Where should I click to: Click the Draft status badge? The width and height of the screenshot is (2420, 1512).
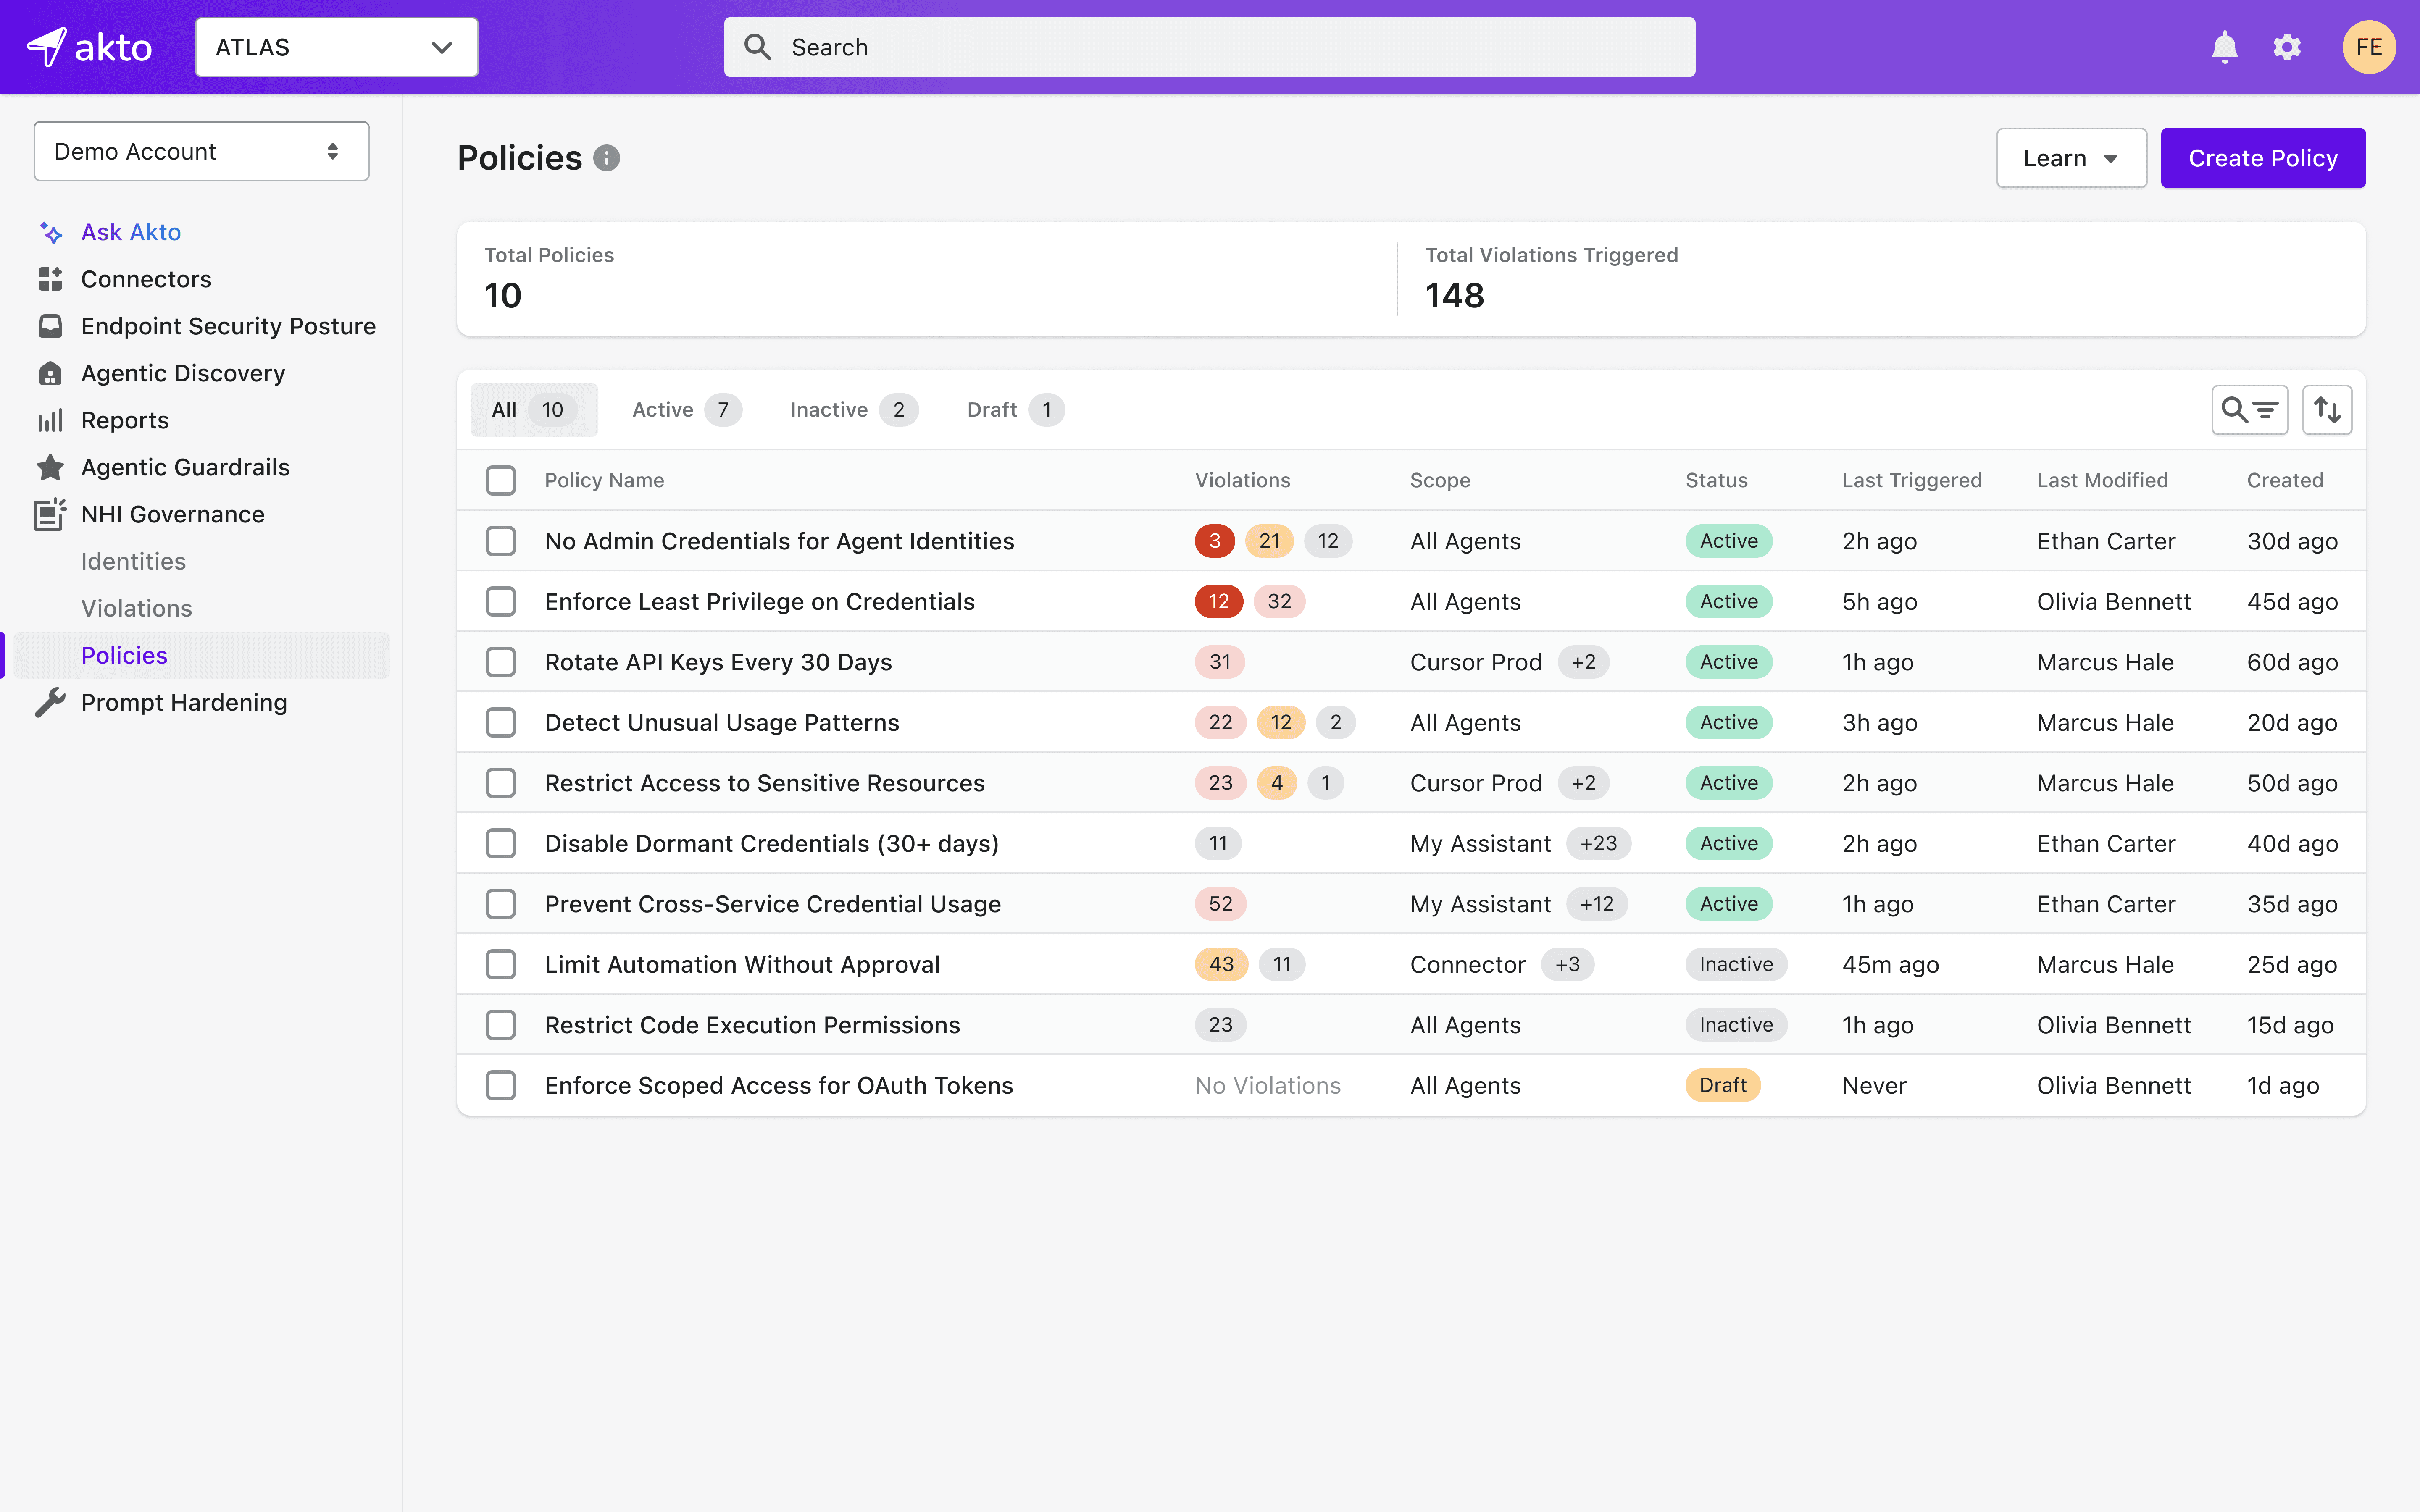coord(1723,1085)
